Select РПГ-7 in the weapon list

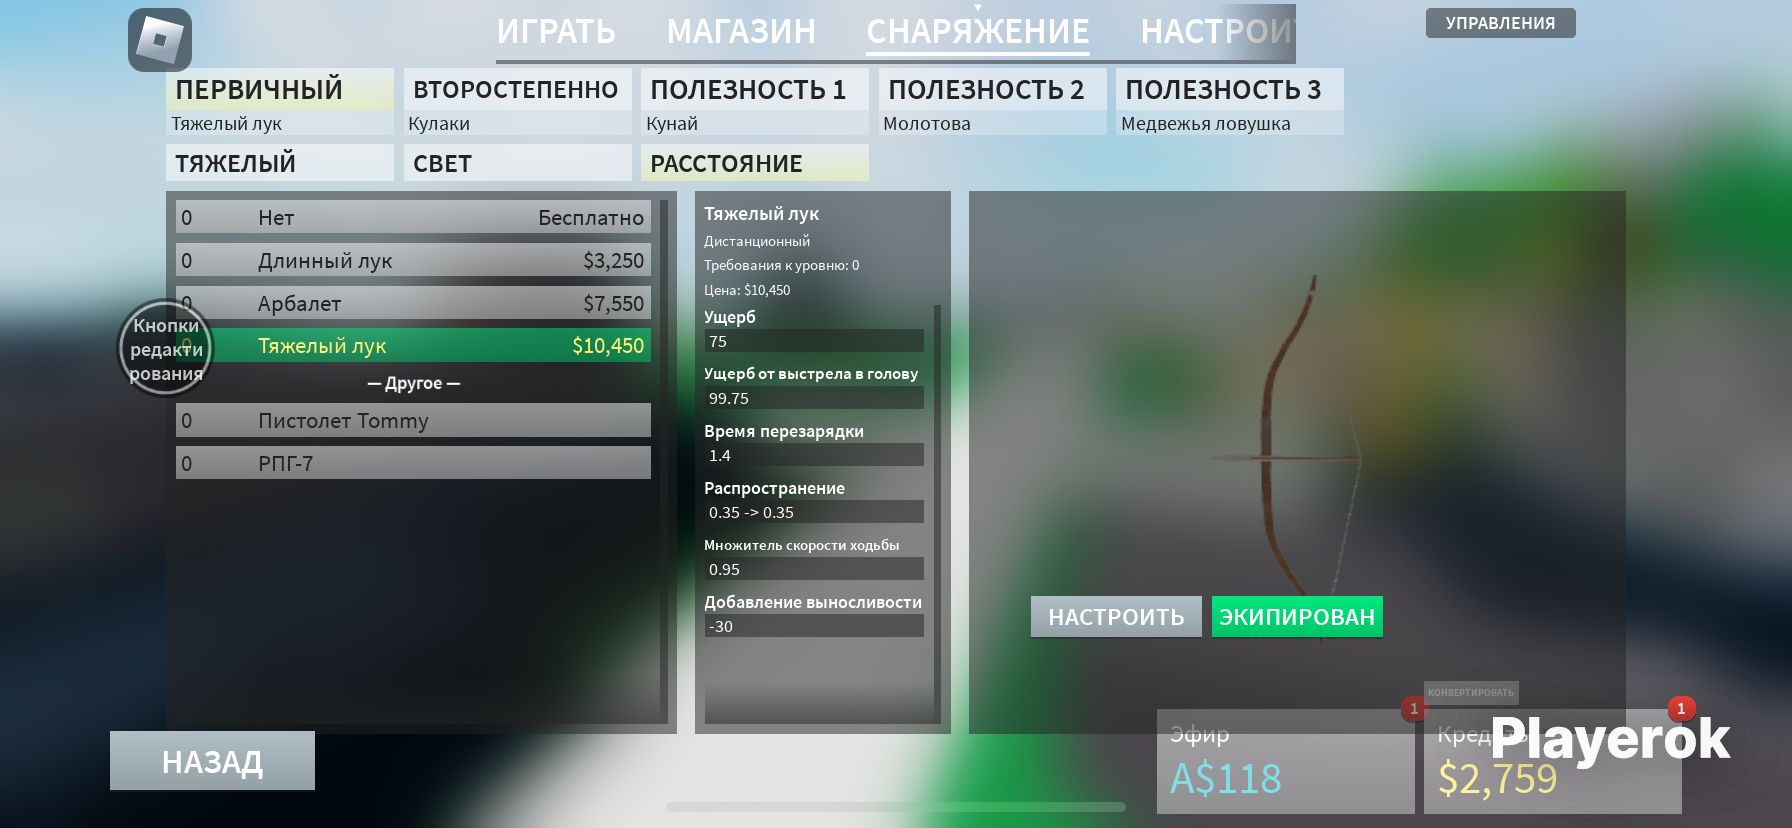413,463
